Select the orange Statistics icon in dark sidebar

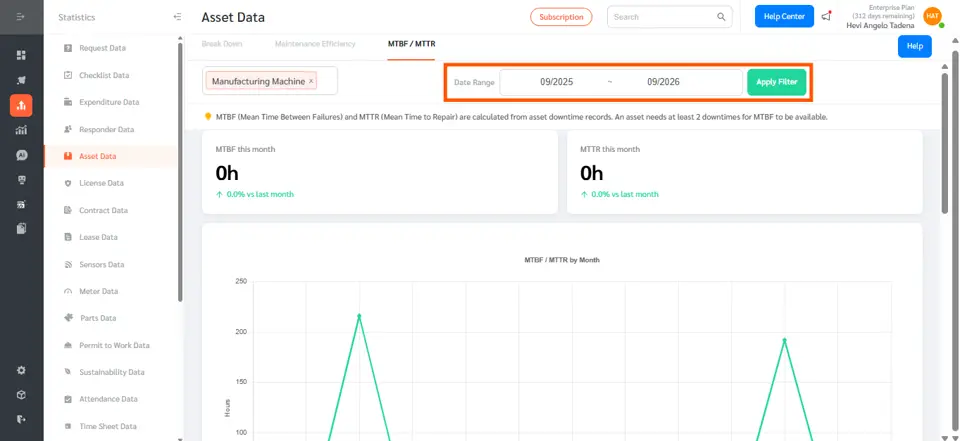(x=21, y=105)
